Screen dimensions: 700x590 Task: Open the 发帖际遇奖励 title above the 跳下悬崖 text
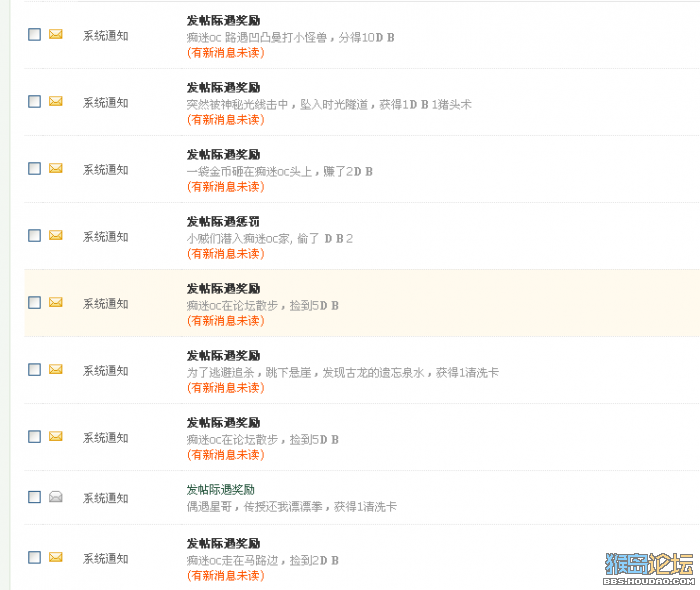(x=223, y=355)
